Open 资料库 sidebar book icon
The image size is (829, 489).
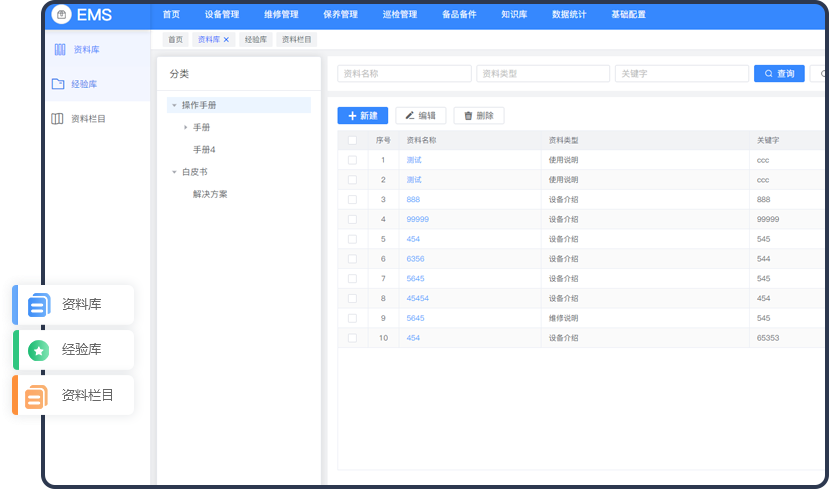(x=60, y=50)
